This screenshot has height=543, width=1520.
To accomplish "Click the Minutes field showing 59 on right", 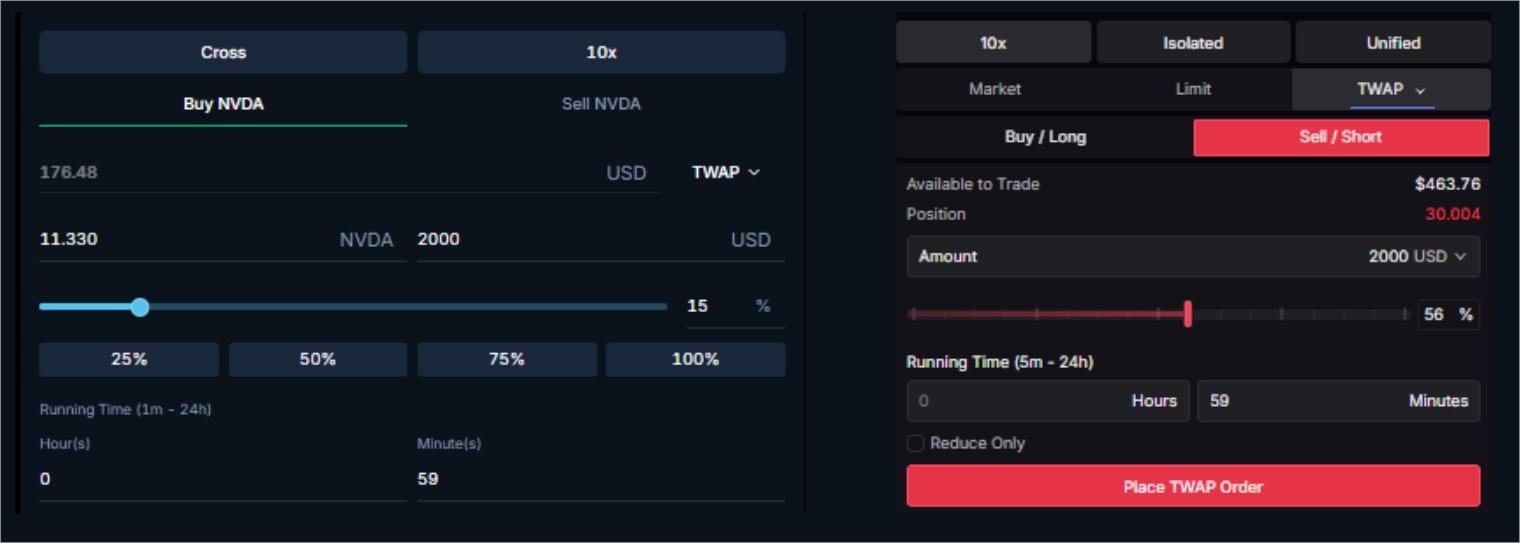I will click(1337, 401).
